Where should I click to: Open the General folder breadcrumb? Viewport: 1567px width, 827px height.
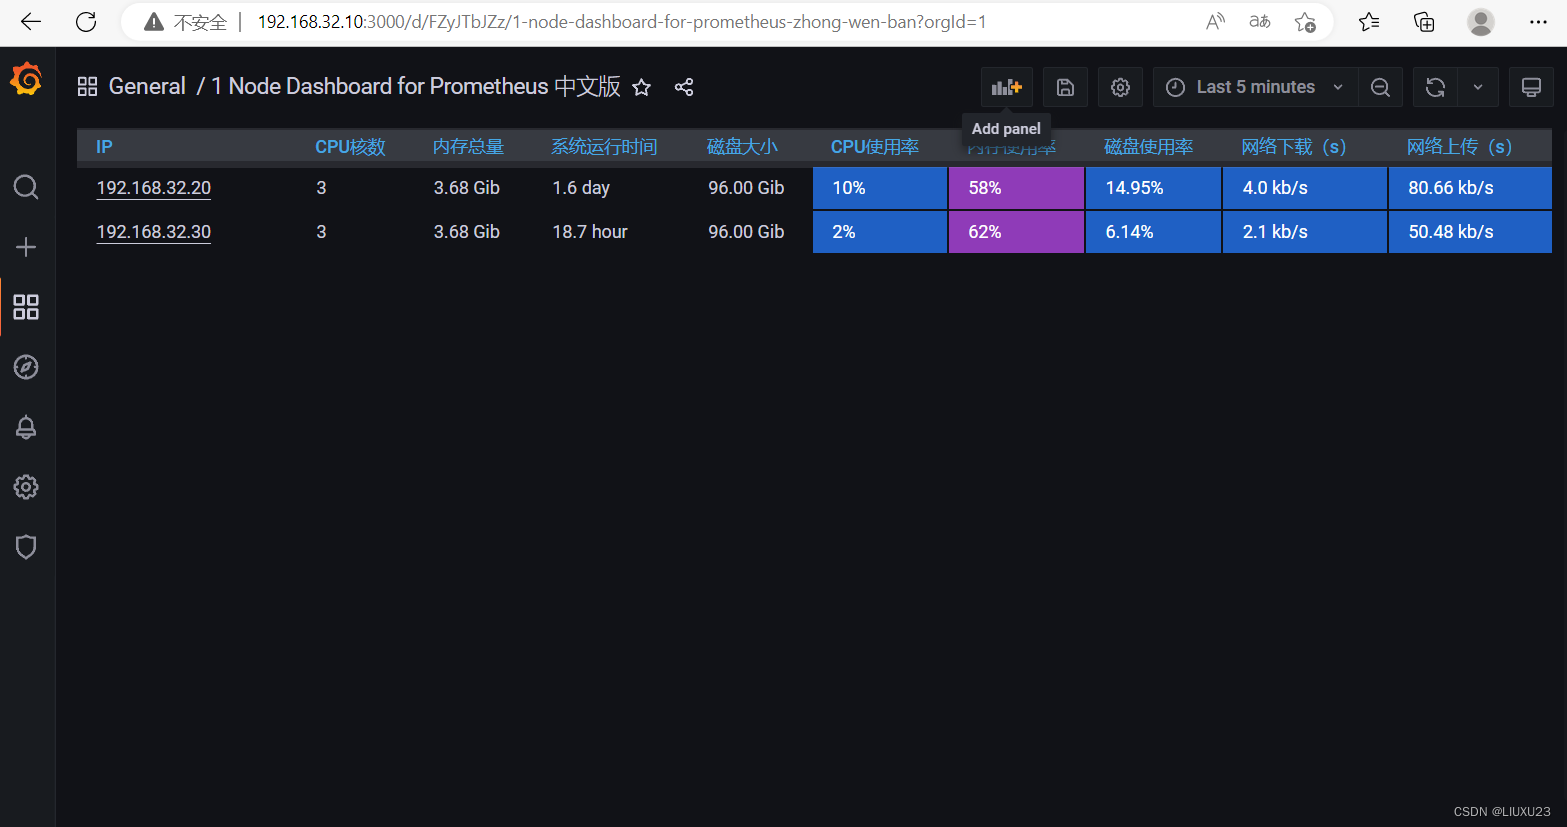coord(147,87)
